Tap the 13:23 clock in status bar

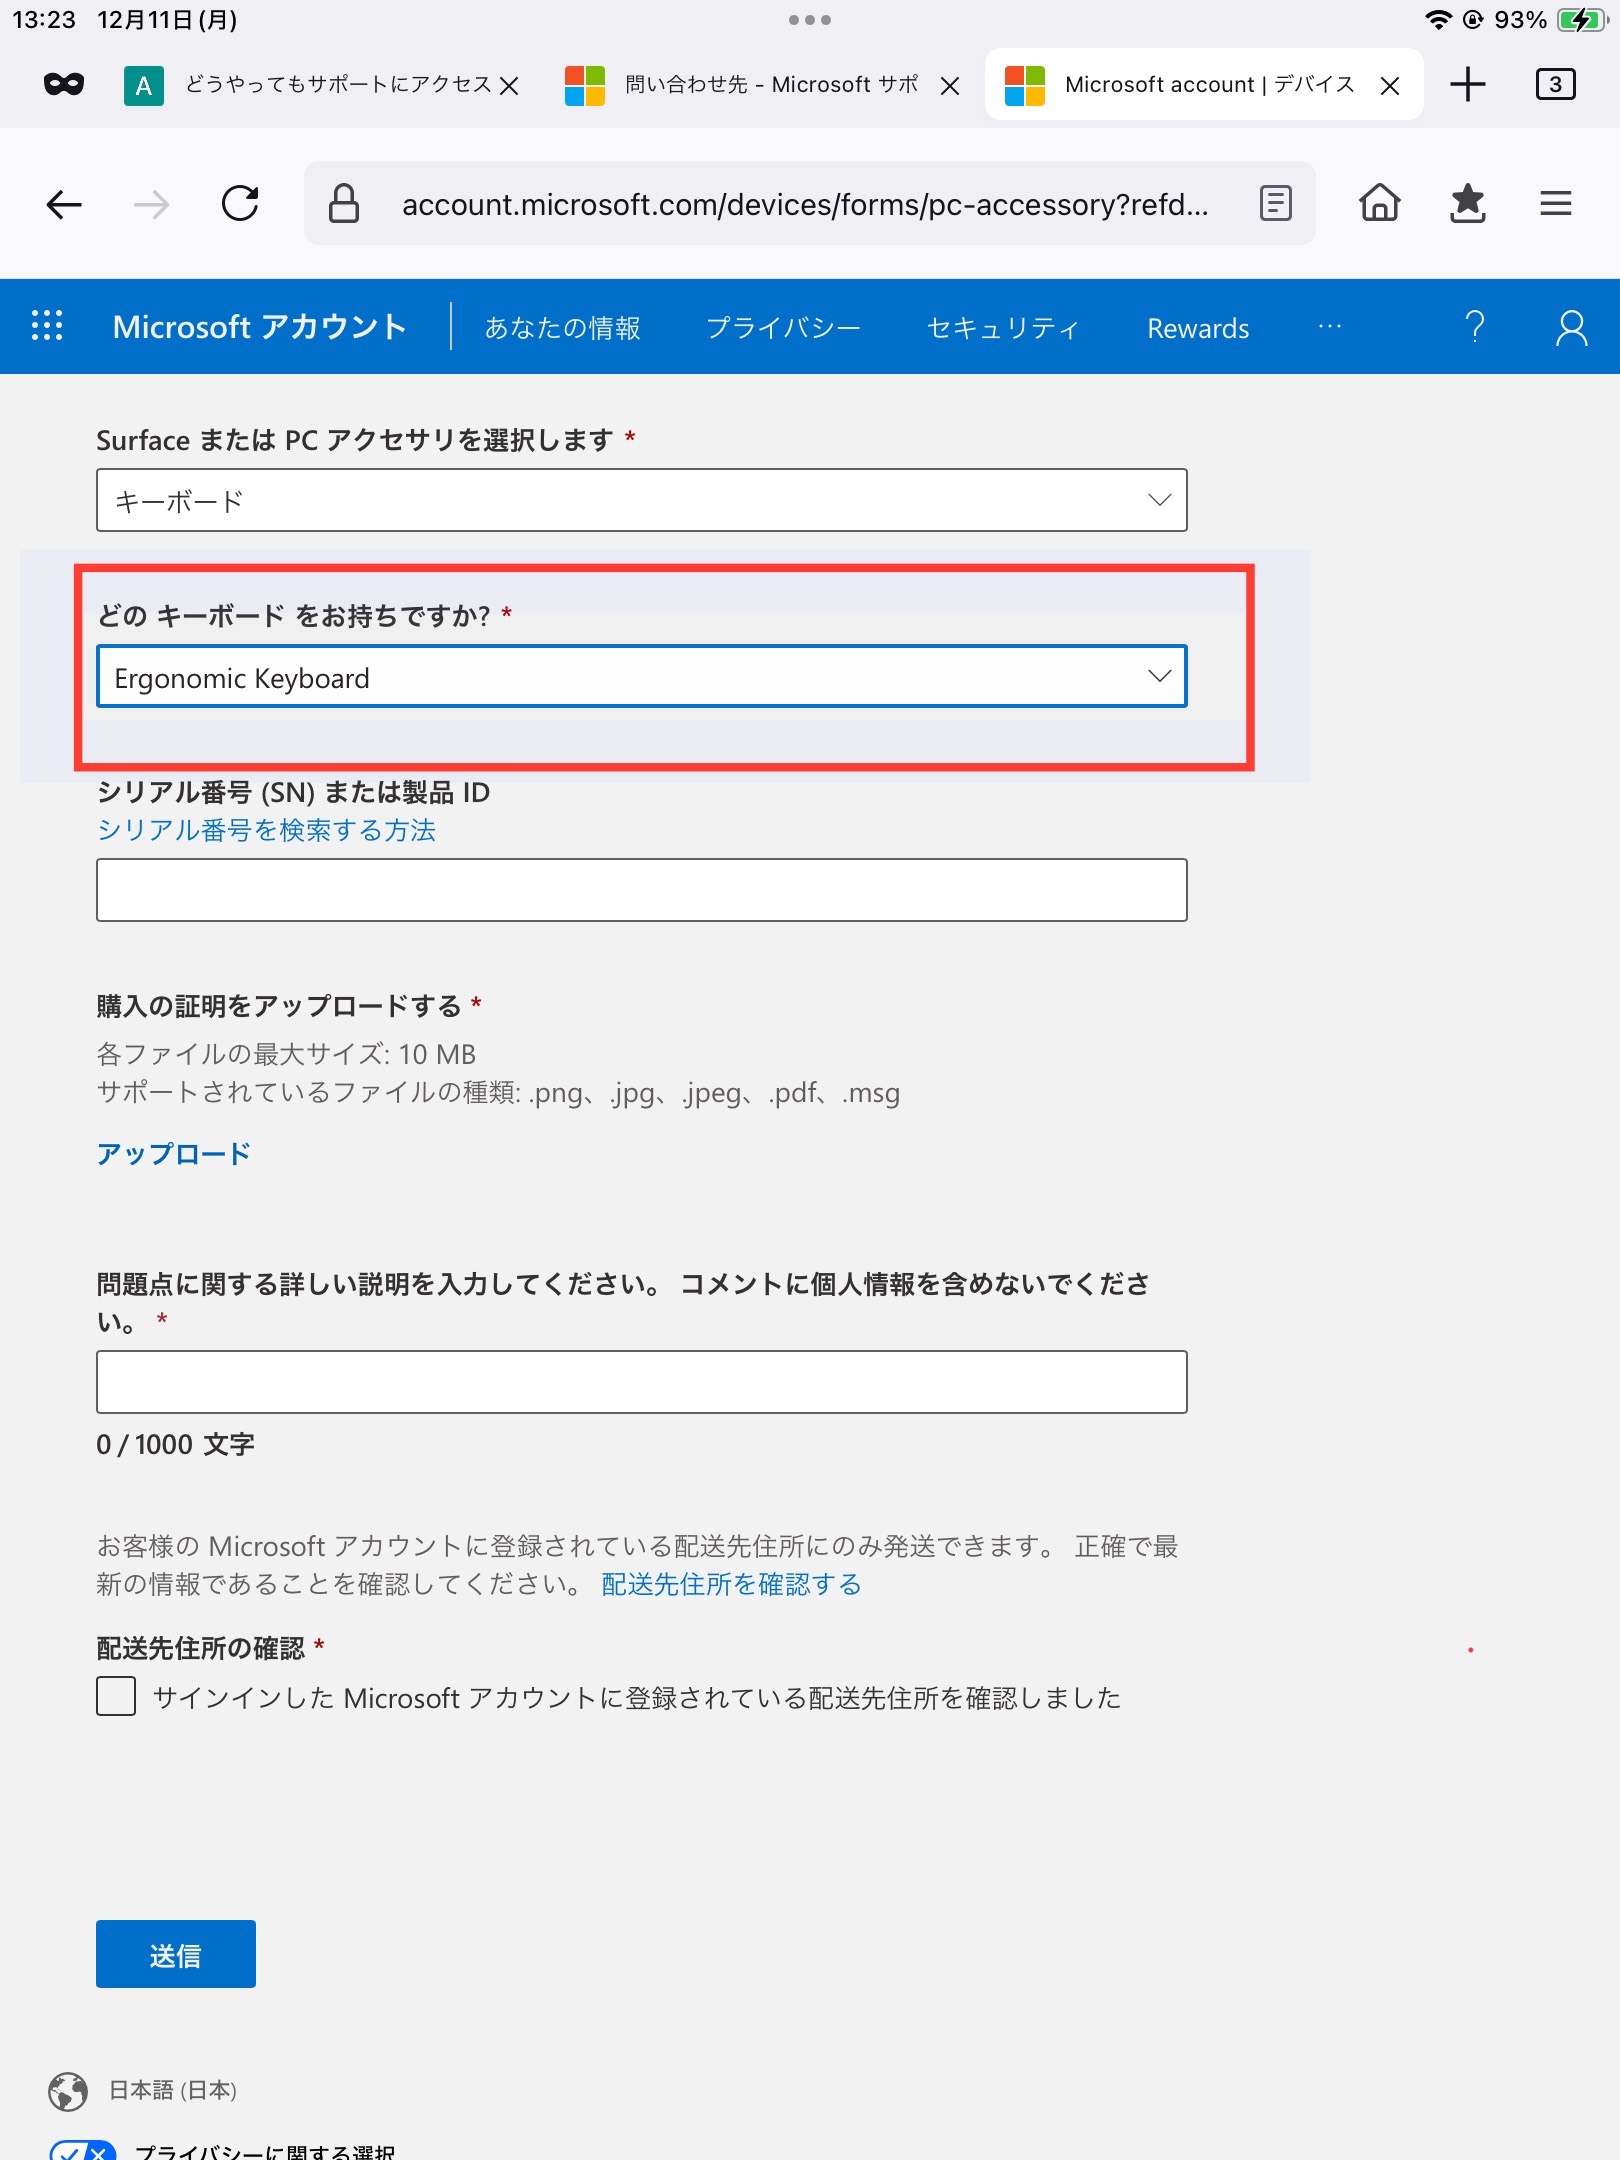[x=44, y=20]
